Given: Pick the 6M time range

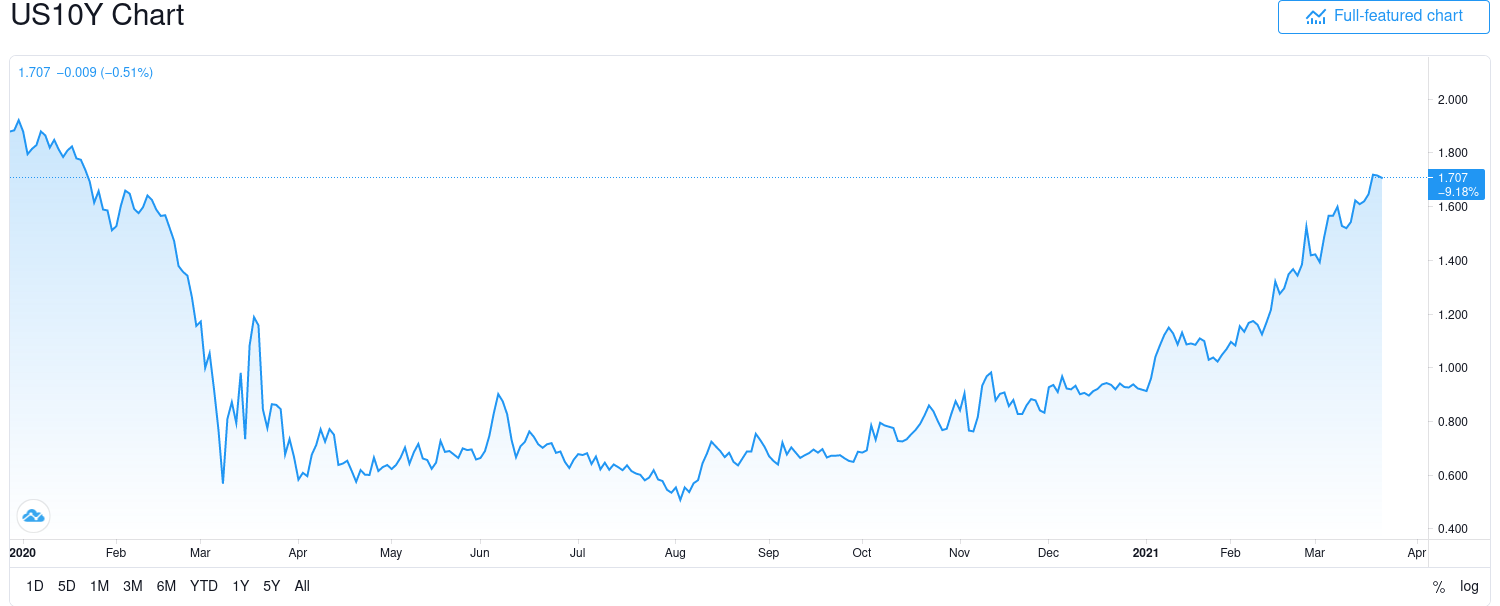Looking at the screenshot, I should tap(166, 586).
